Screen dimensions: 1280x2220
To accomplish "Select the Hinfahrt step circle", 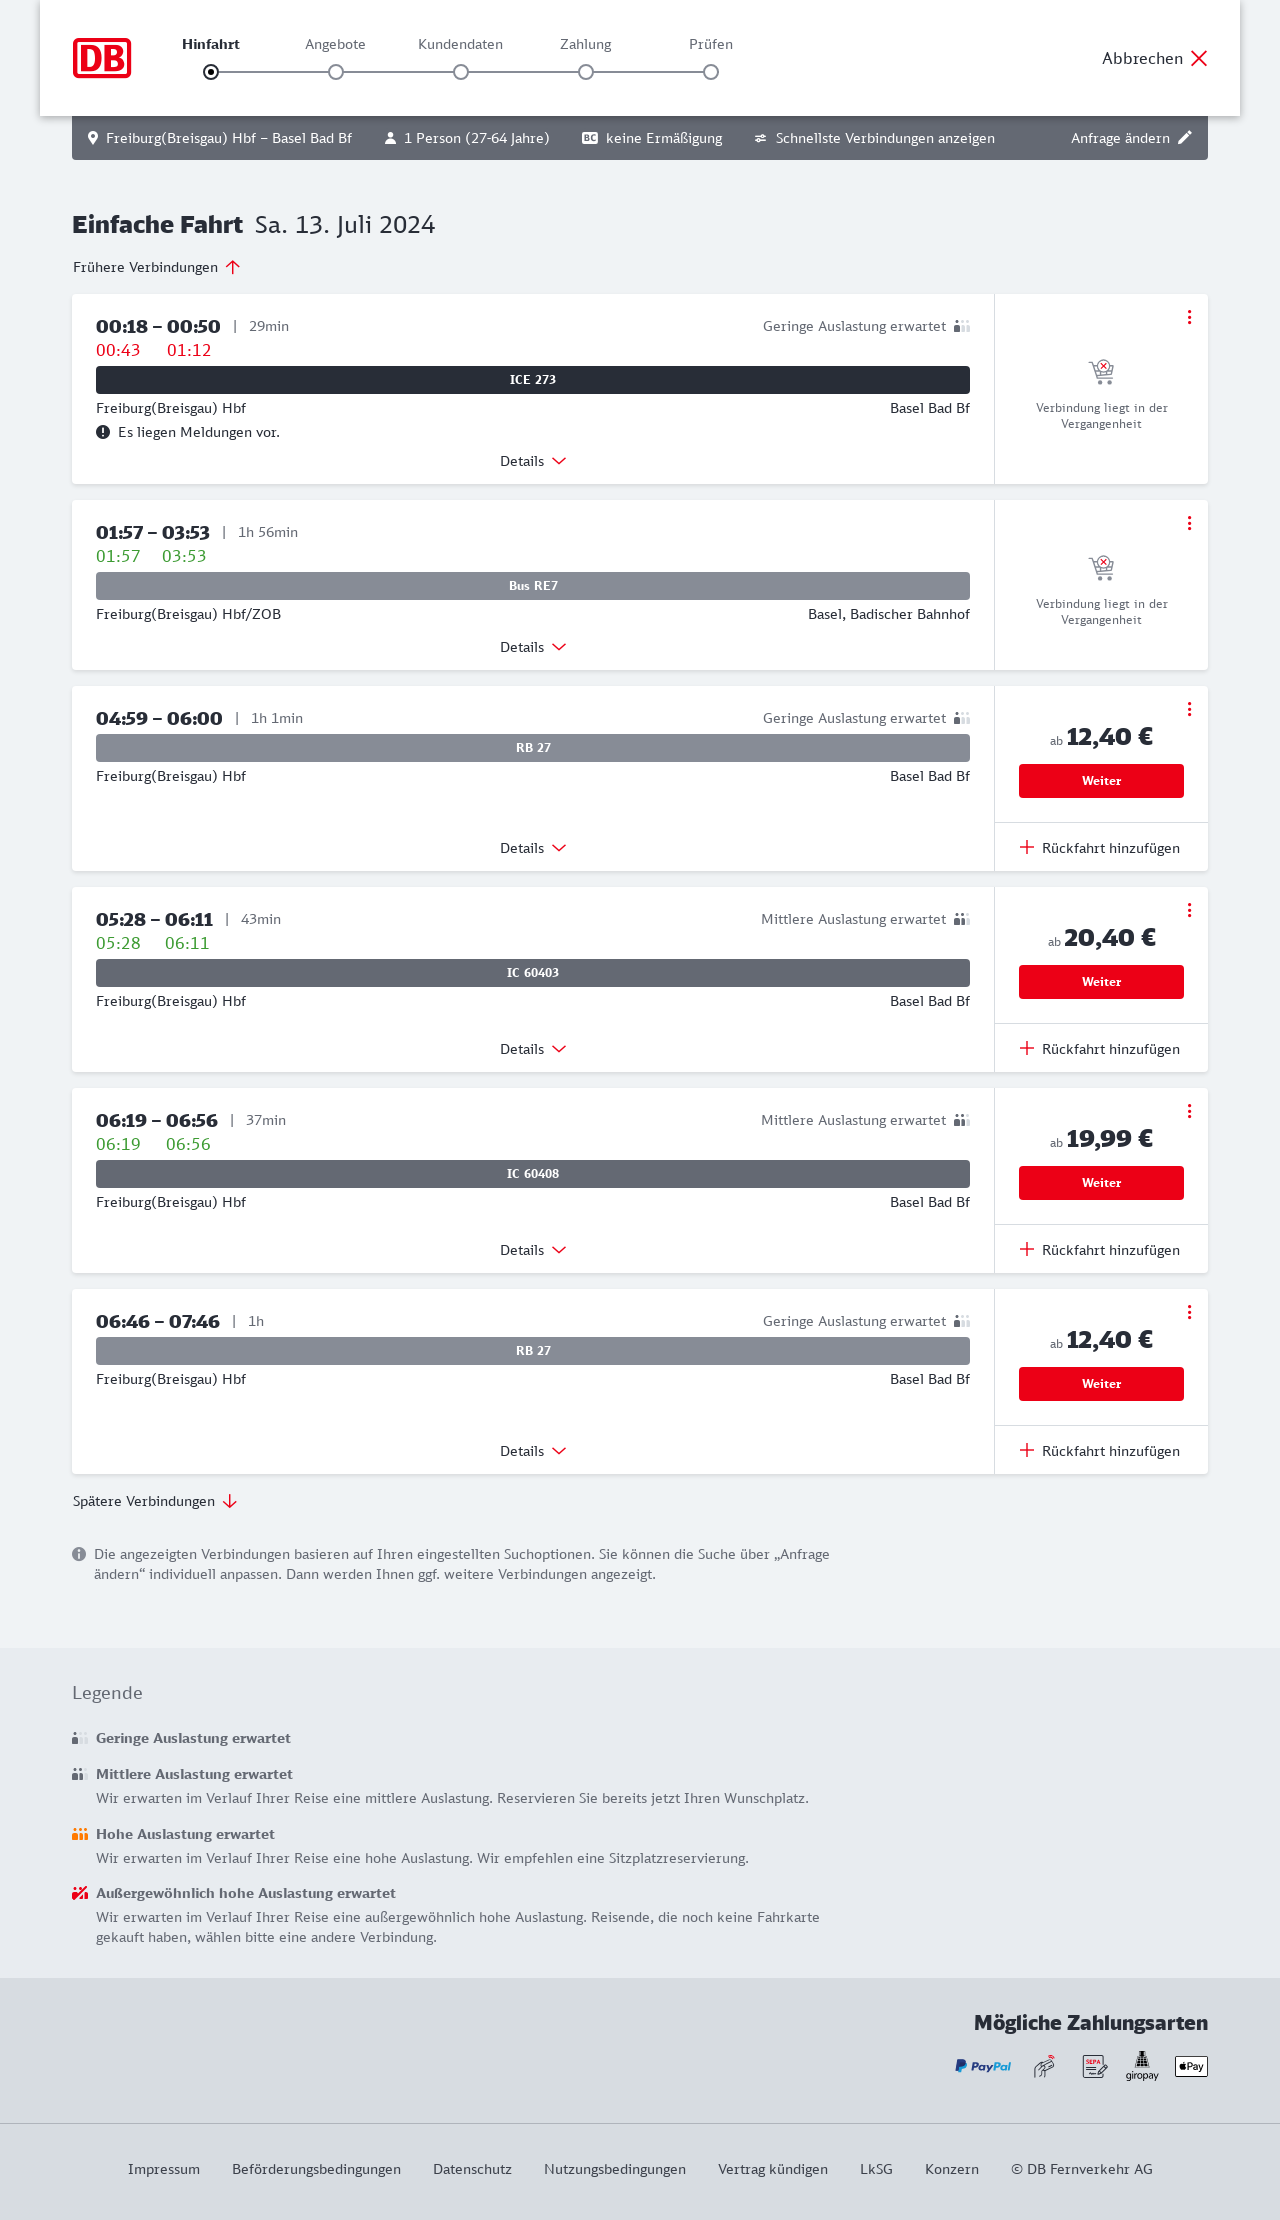I will pyautogui.click(x=211, y=72).
